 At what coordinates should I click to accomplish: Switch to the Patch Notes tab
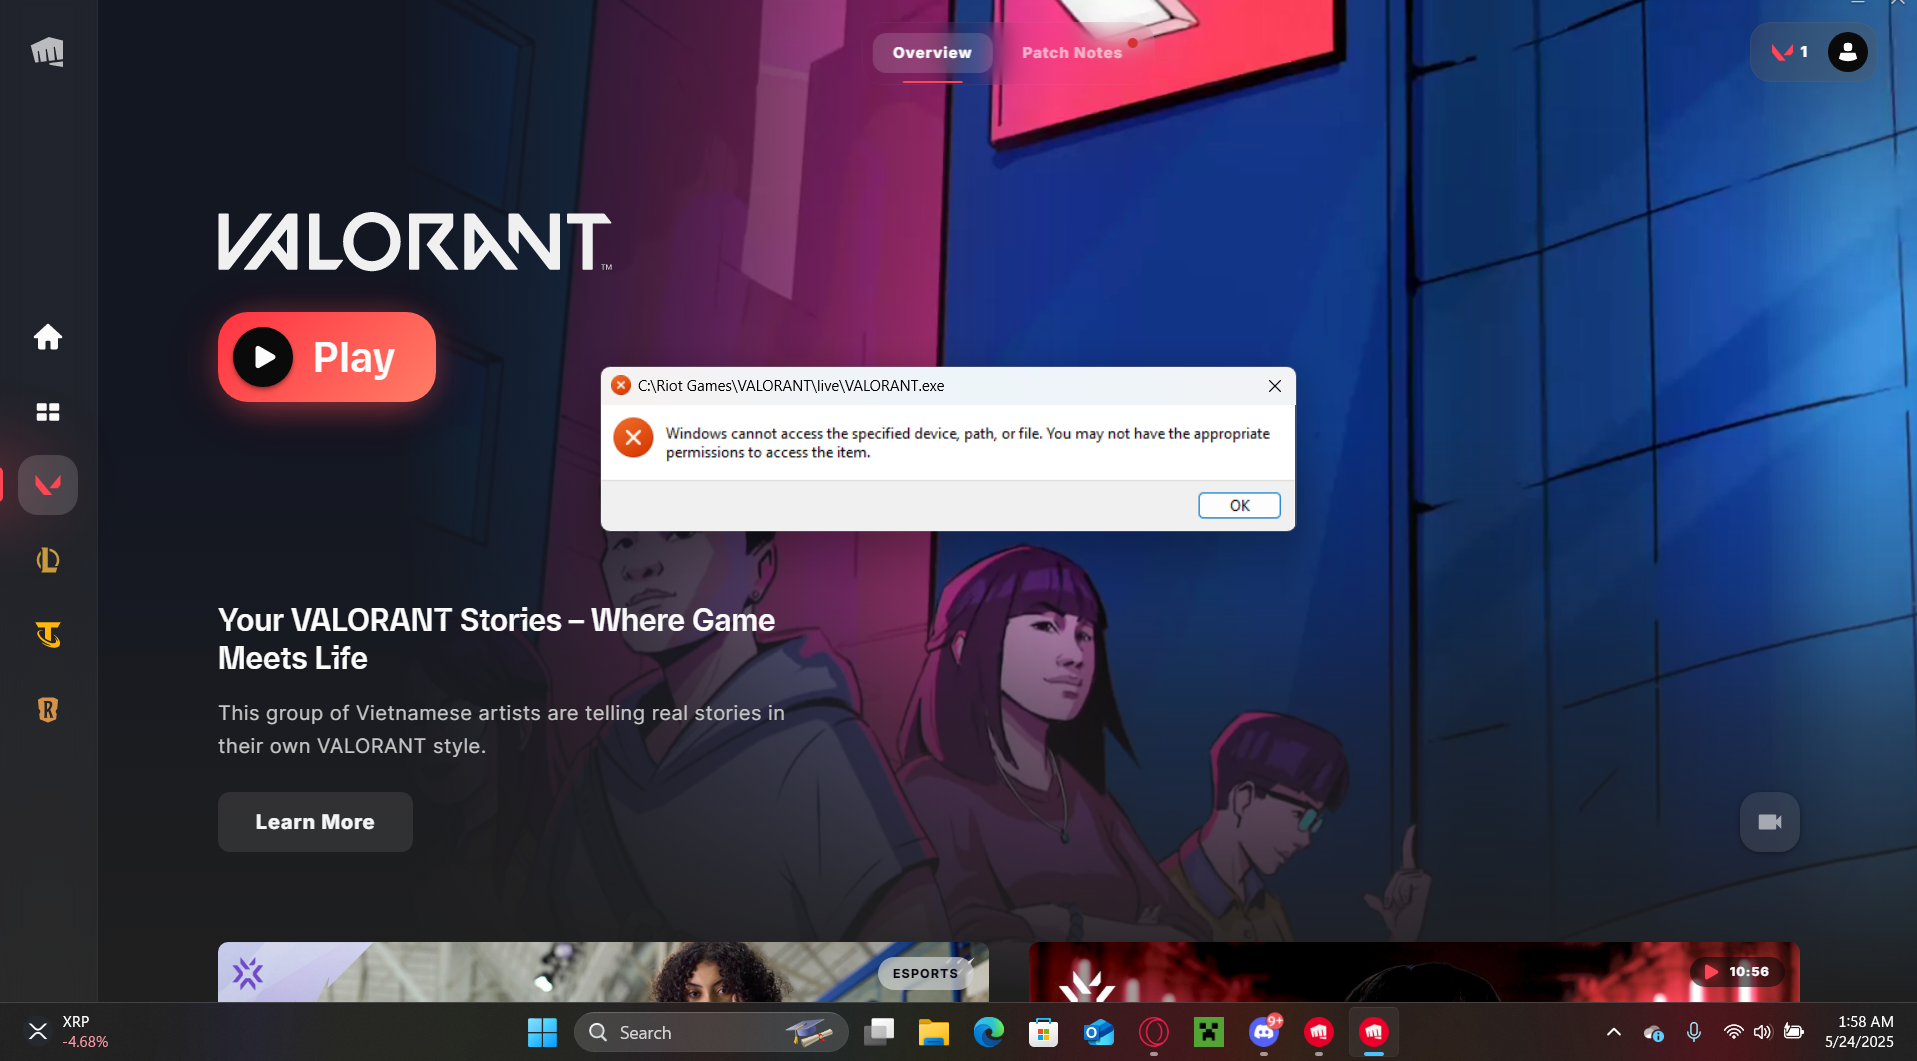click(1072, 53)
